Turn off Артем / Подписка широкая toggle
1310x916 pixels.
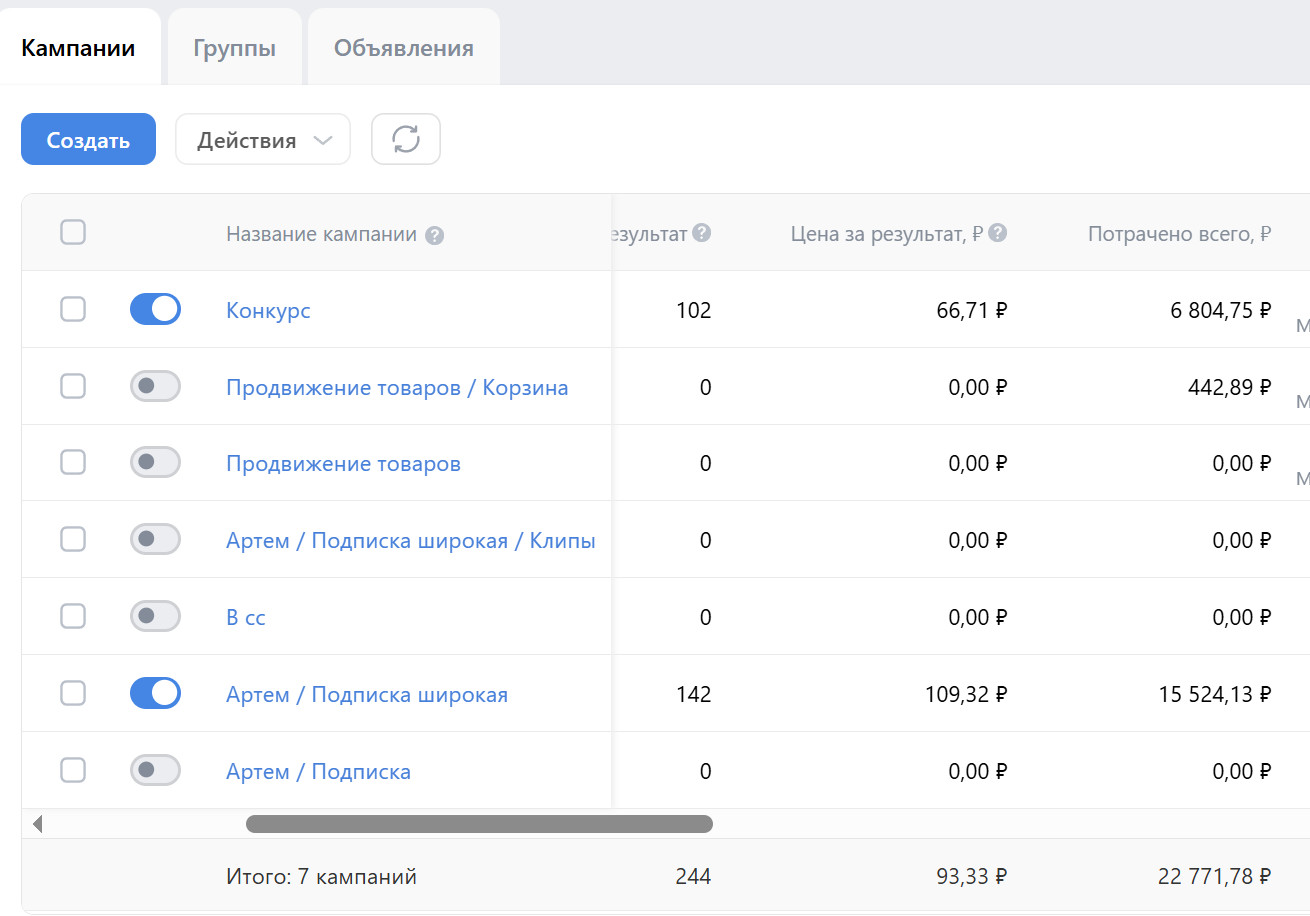point(155,693)
